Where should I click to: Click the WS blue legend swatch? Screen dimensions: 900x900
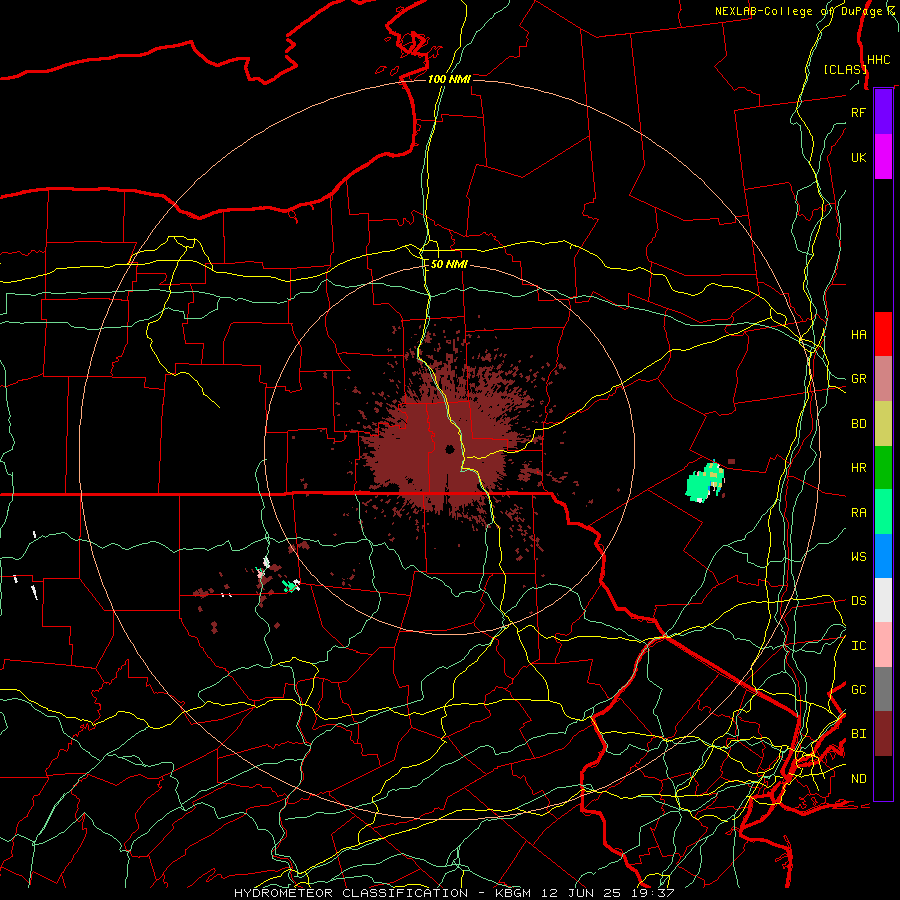click(883, 556)
